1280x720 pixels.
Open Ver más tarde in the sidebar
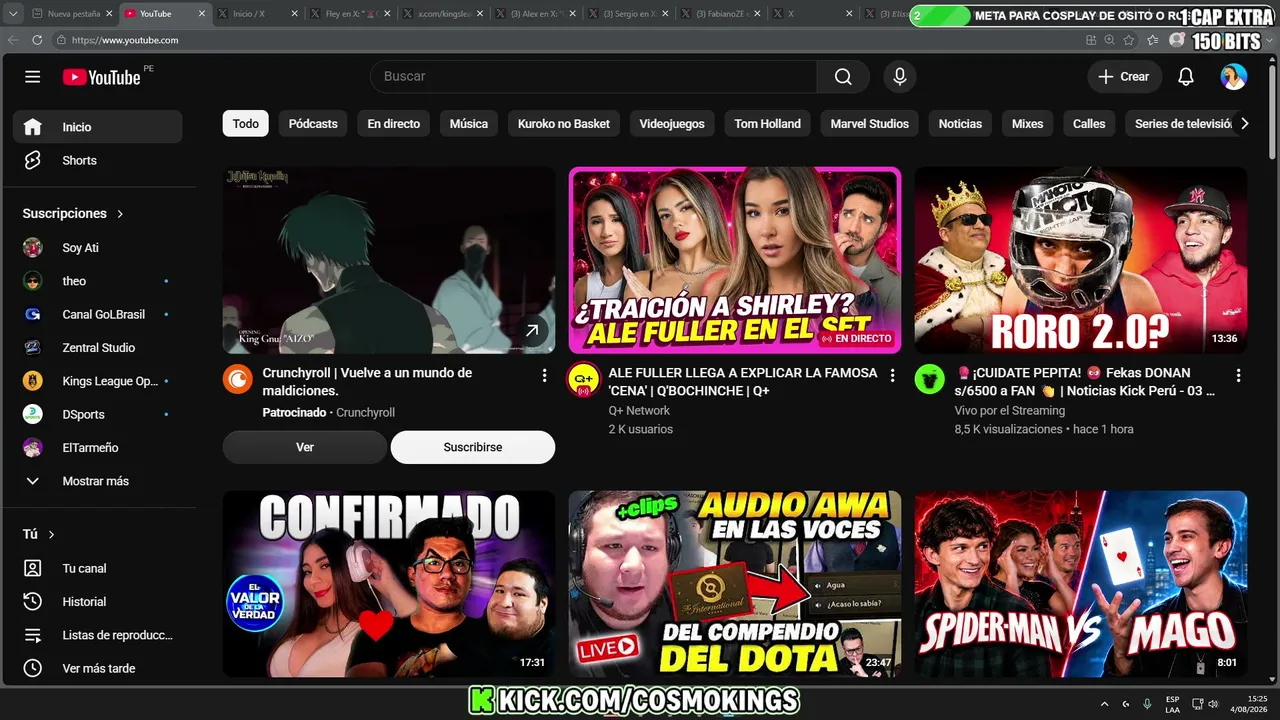(98, 668)
